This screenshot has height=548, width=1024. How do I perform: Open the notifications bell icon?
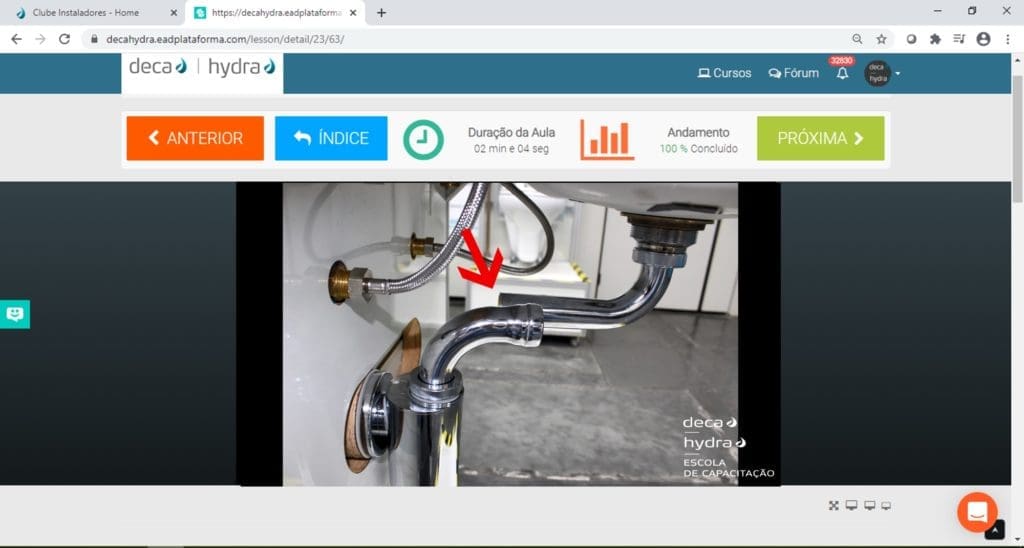pos(842,74)
